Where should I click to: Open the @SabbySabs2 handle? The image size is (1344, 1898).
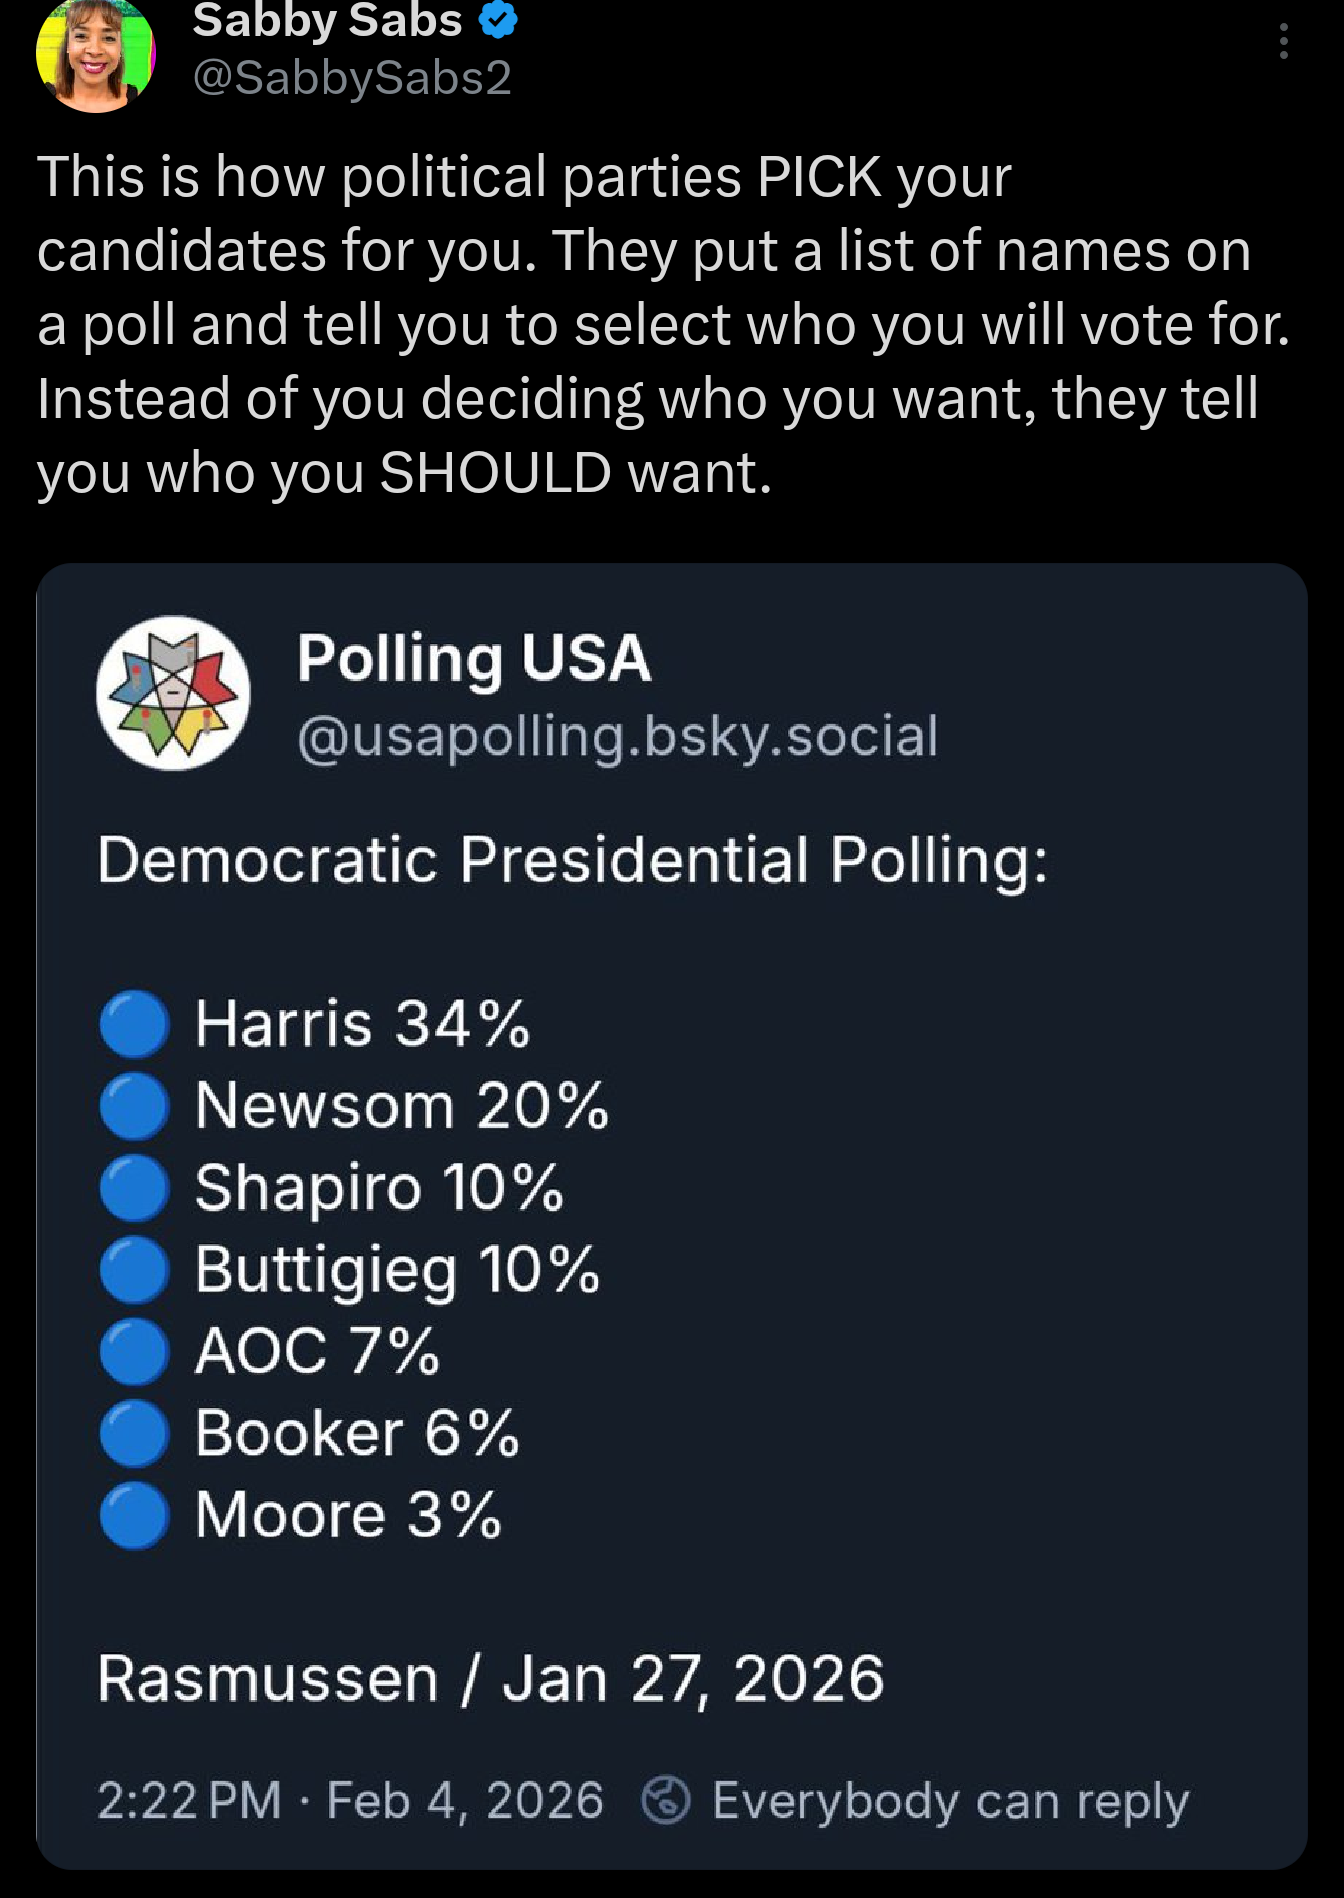[352, 78]
